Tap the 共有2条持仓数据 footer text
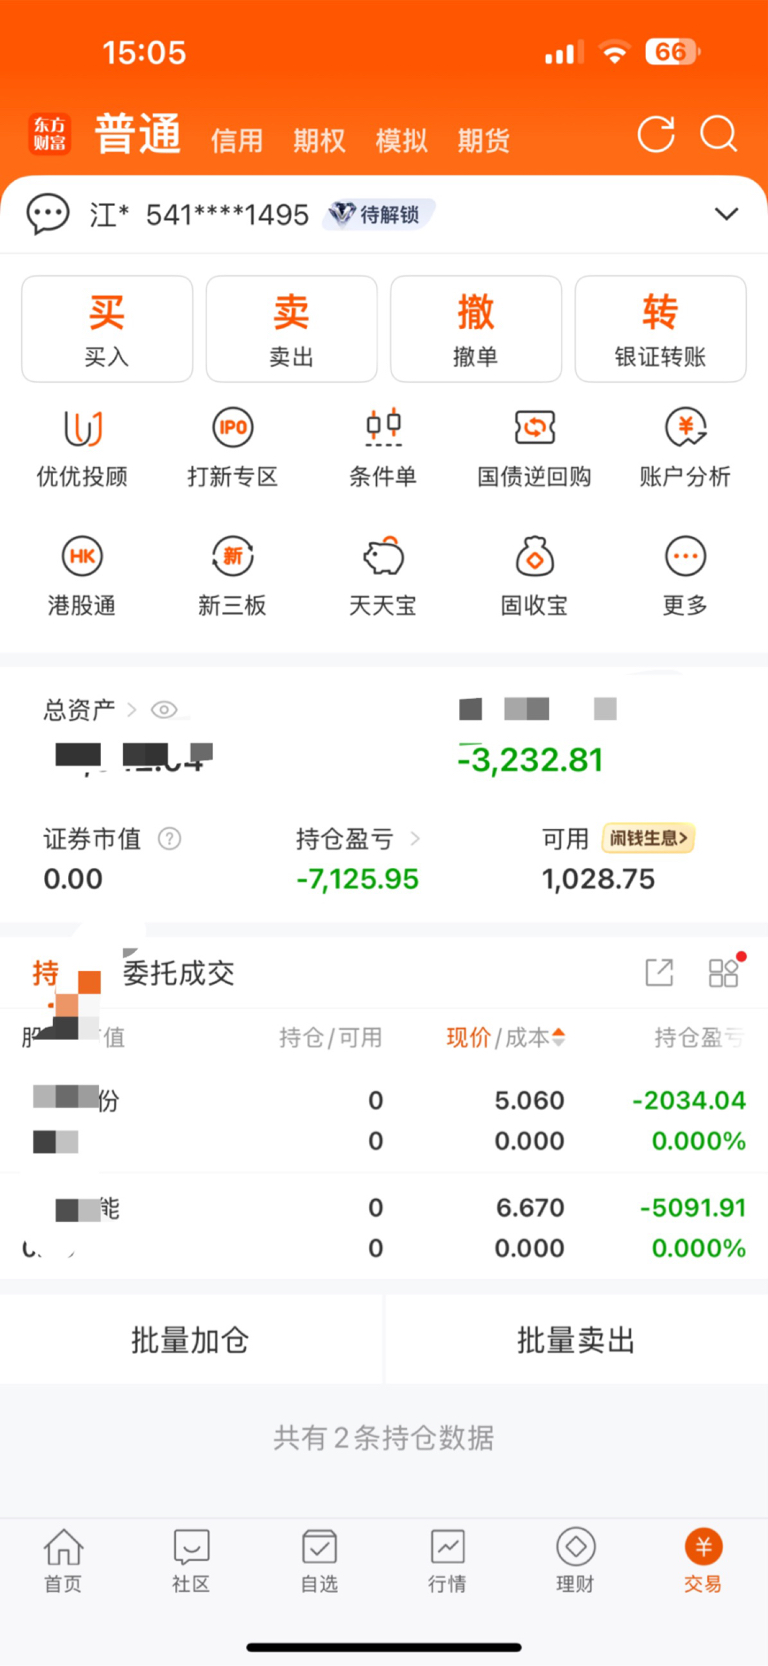The height and width of the screenshot is (1666, 768). click(x=384, y=1438)
